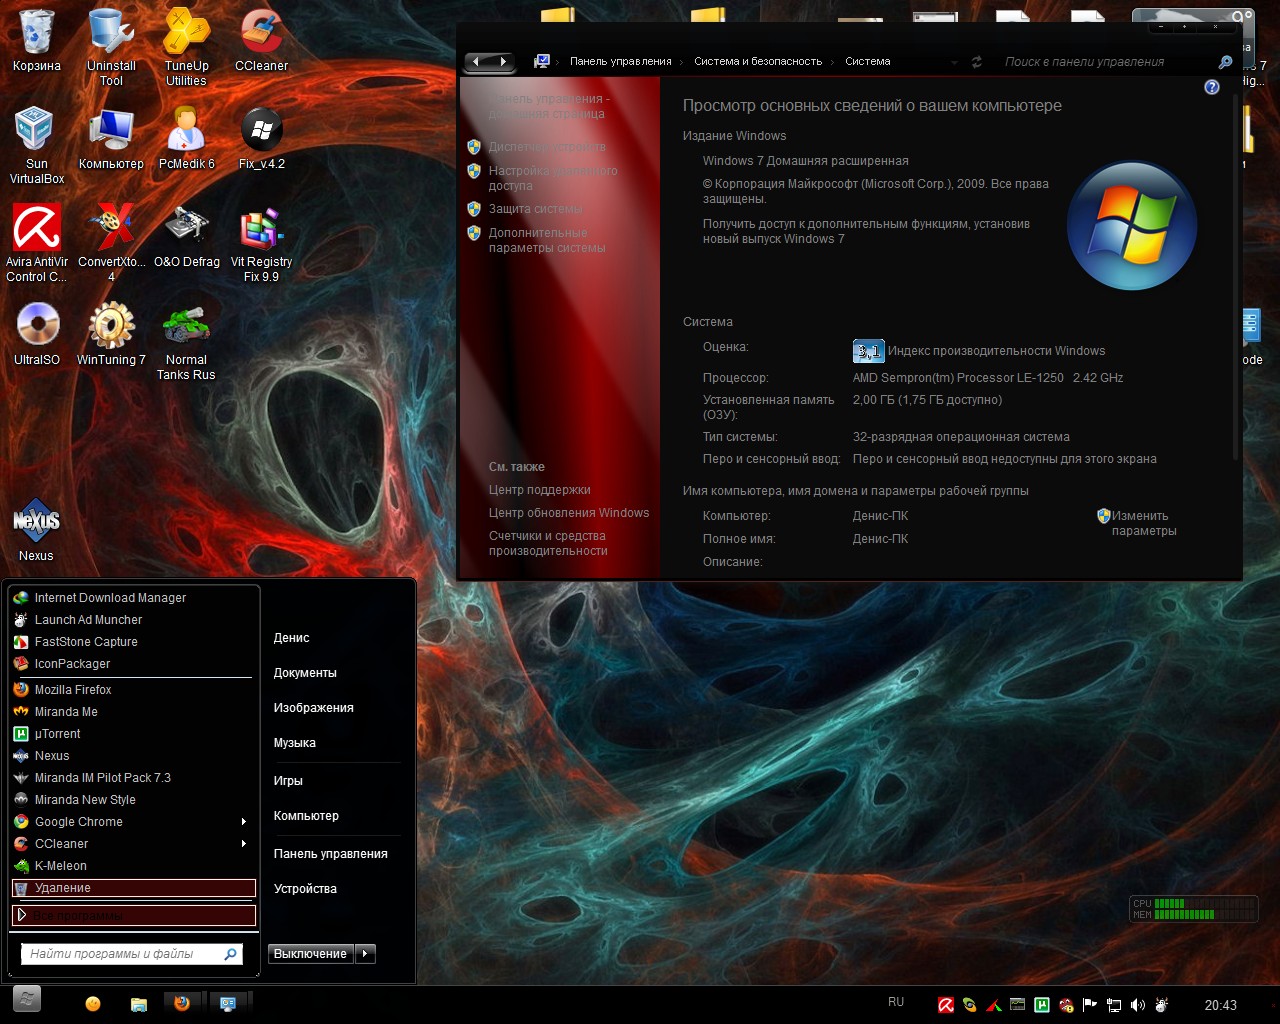Open 'Защита системы' sidebar link

535,209
